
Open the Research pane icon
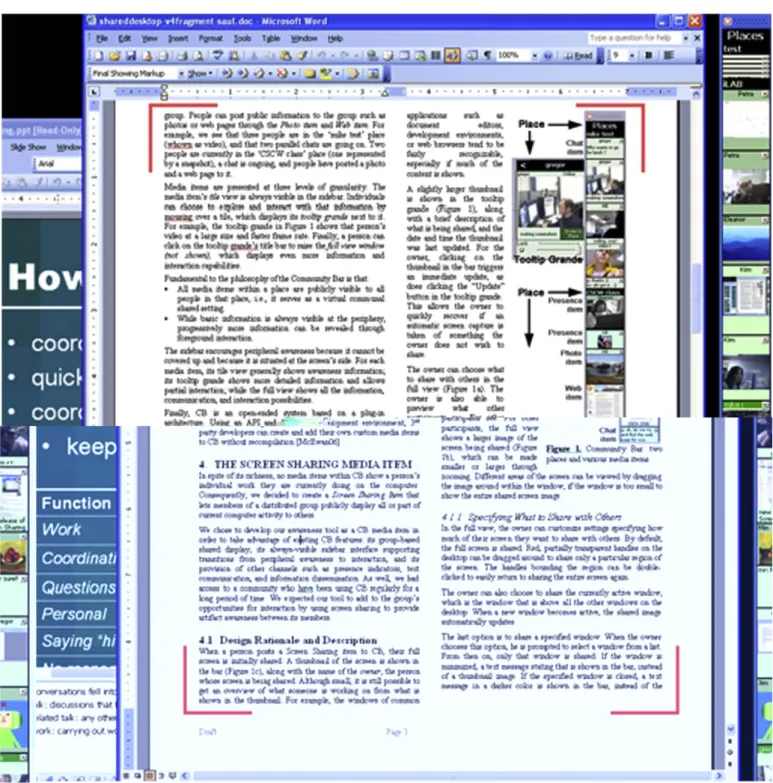234,55
